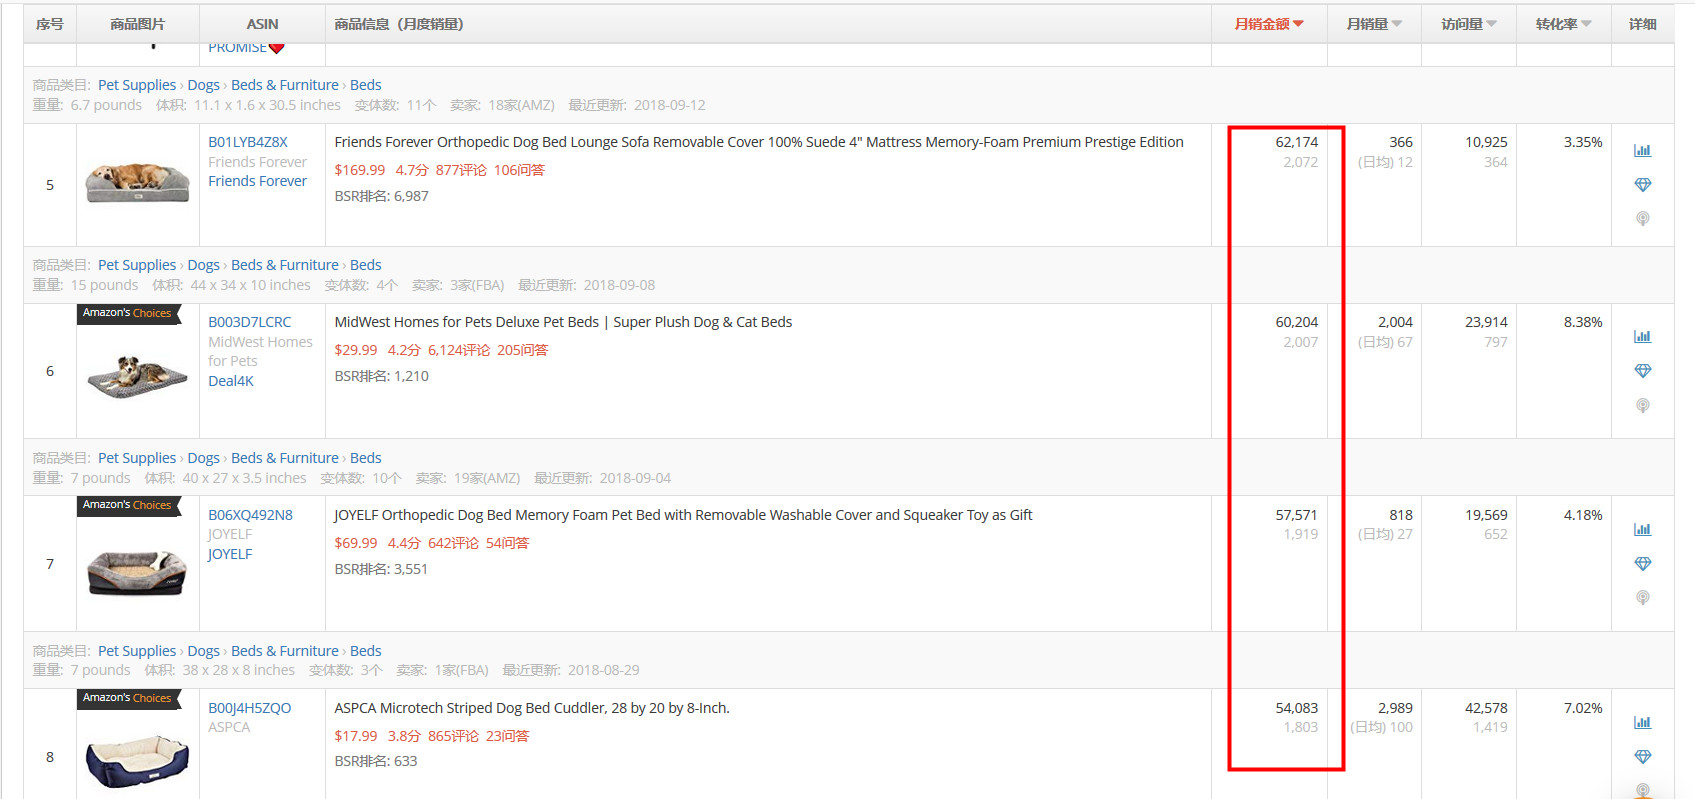Click $29.99 price

356,350
